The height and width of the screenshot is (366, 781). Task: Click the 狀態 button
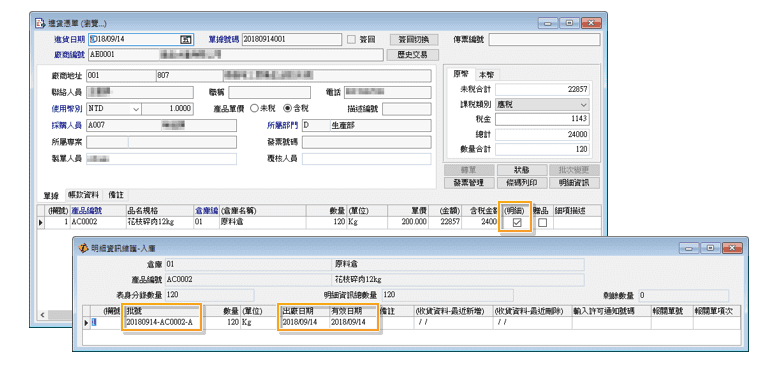(521, 170)
